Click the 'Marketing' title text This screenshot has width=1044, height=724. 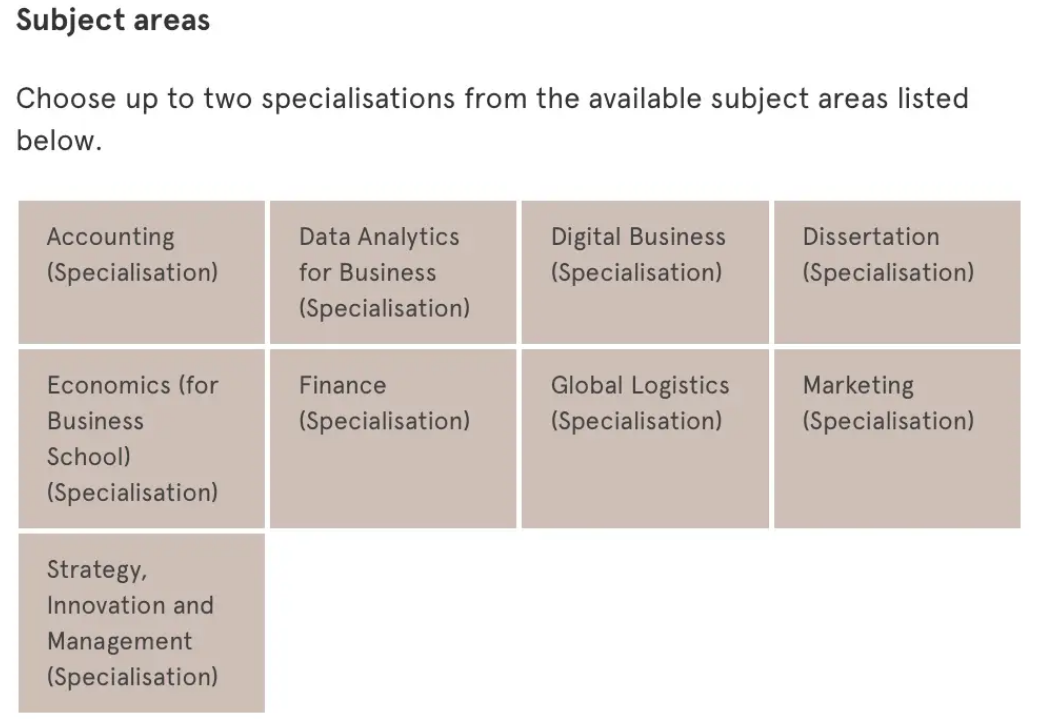pyautogui.click(x=858, y=386)
